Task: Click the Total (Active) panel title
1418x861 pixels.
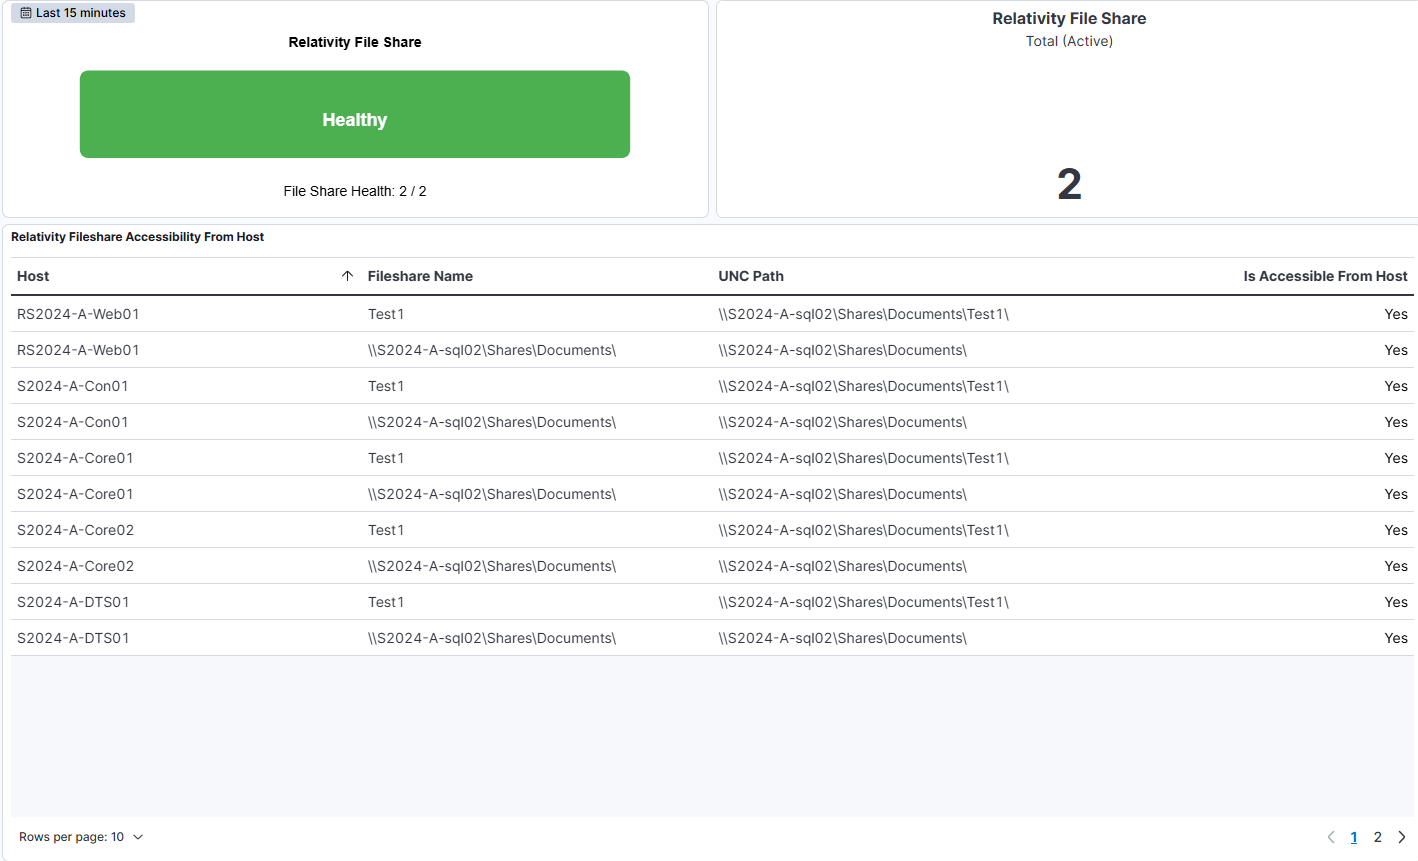Action: 1069,41
